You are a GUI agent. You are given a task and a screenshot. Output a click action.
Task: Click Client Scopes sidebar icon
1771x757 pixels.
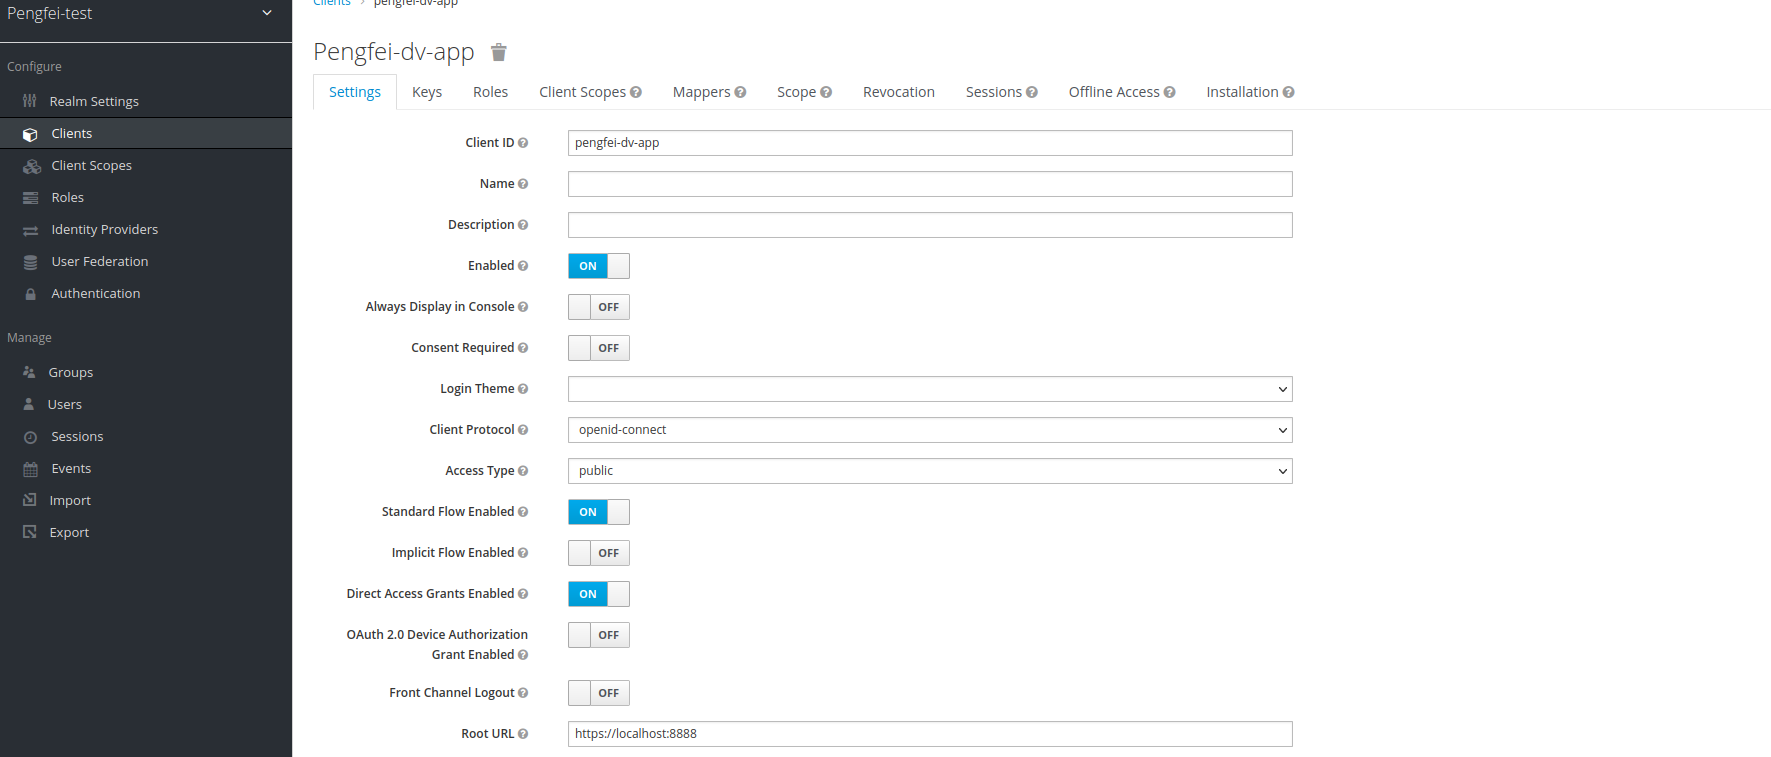(x=32, y=166)
